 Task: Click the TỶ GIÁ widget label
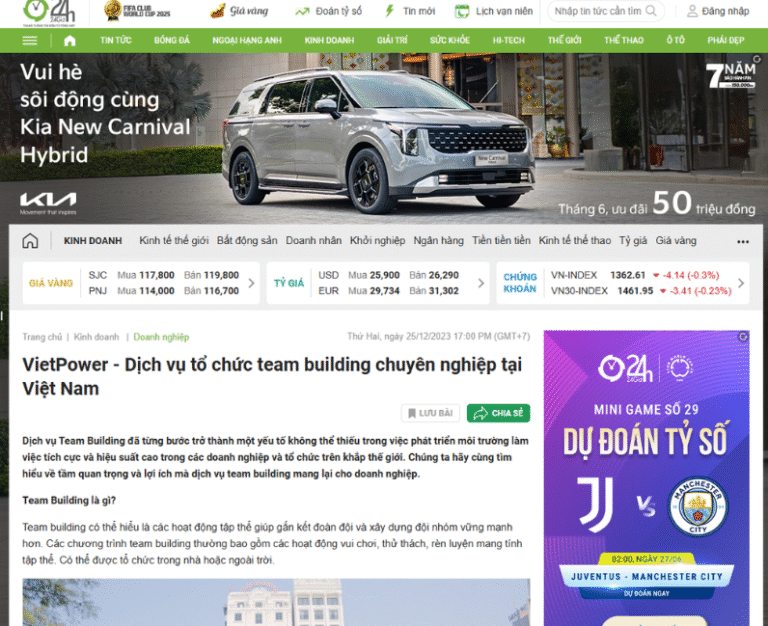click(x=289, y=283)
